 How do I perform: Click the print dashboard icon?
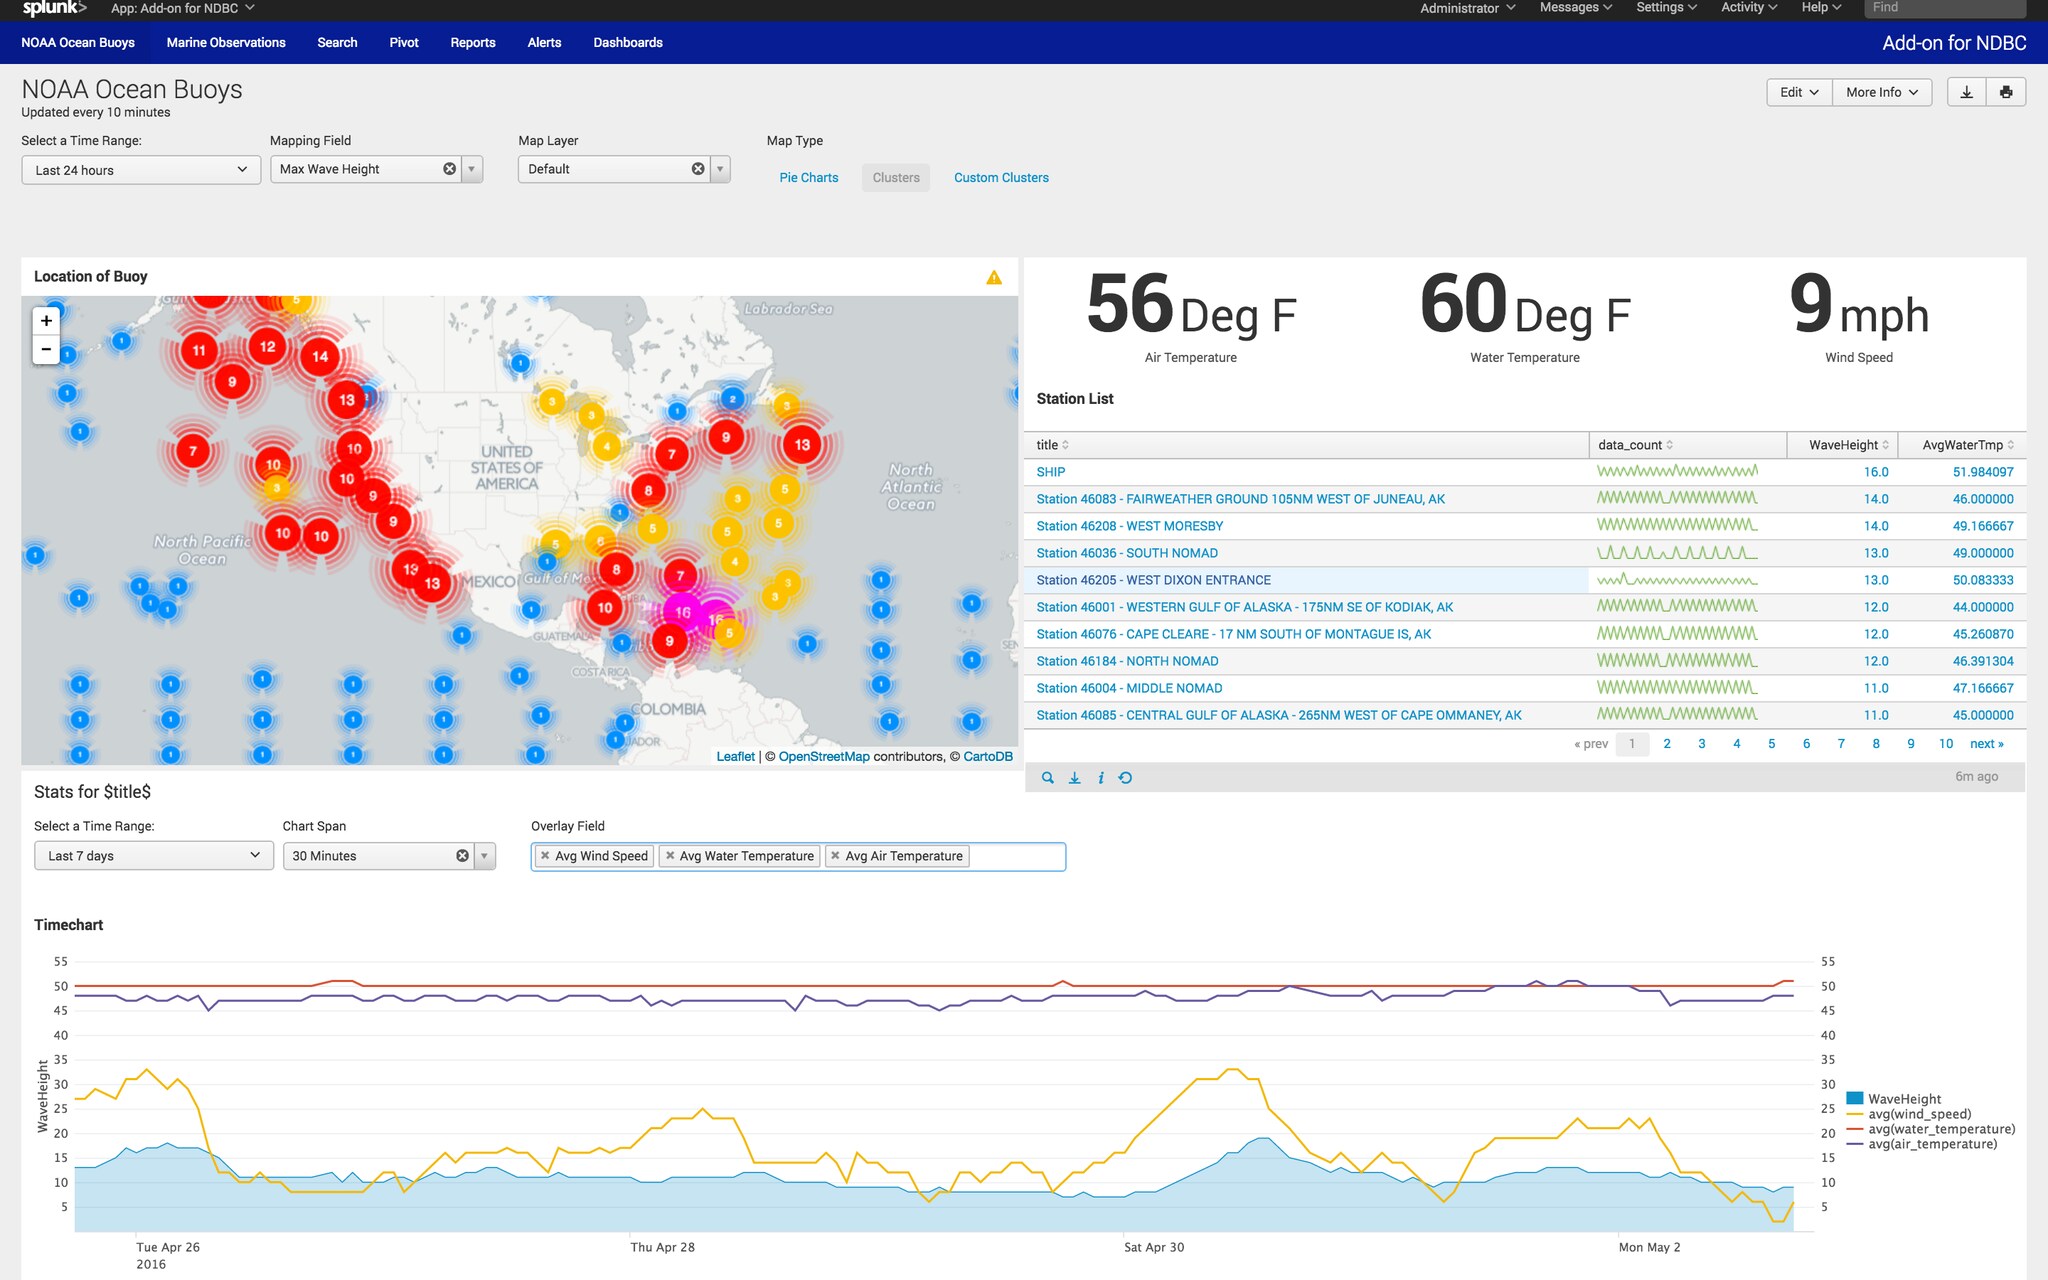(x=2006, y=92)
